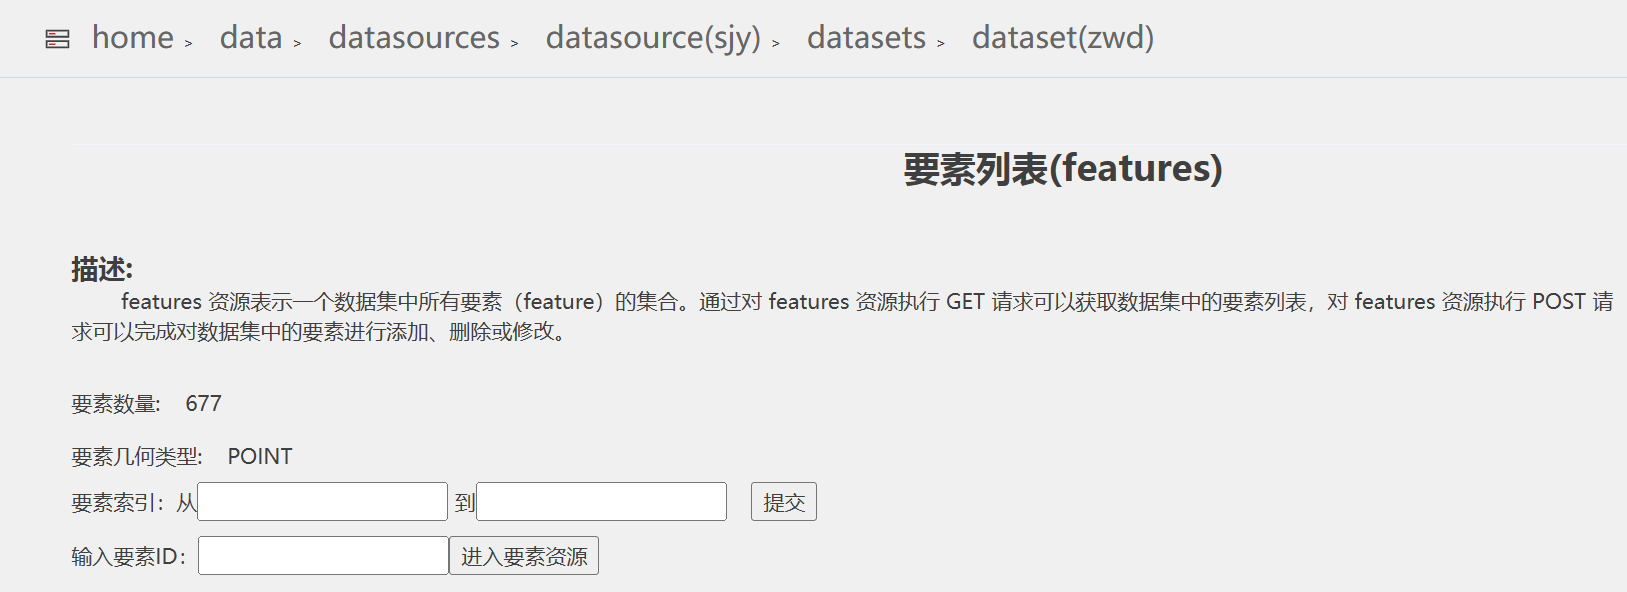
Task: Focus the feature index 从 start field
Action: tap(322, 502)
